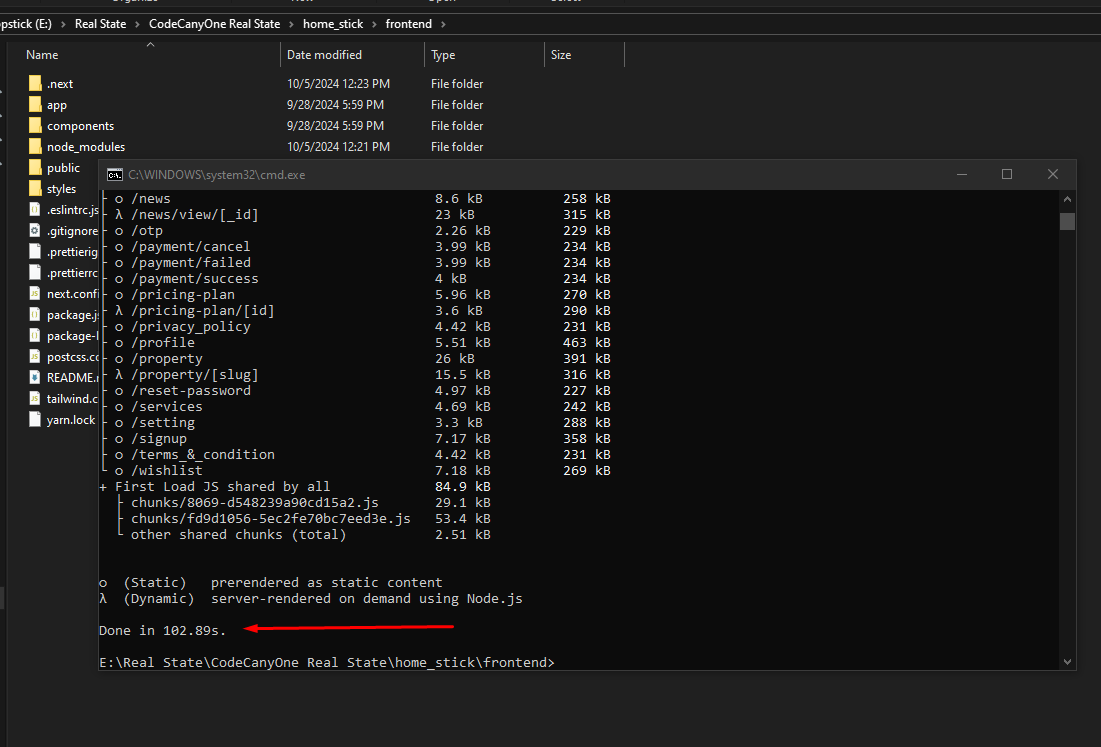Select the app folder icon

[x=35, y=105]
